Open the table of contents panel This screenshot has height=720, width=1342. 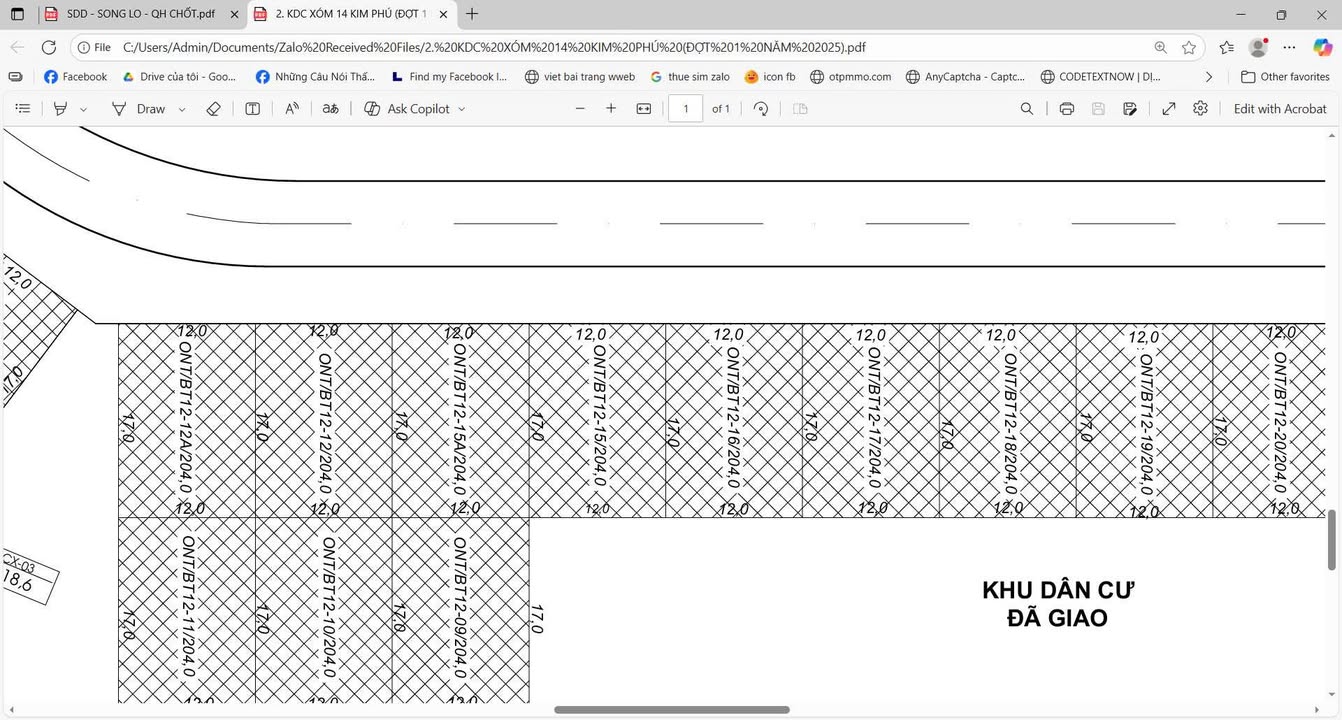23,109
